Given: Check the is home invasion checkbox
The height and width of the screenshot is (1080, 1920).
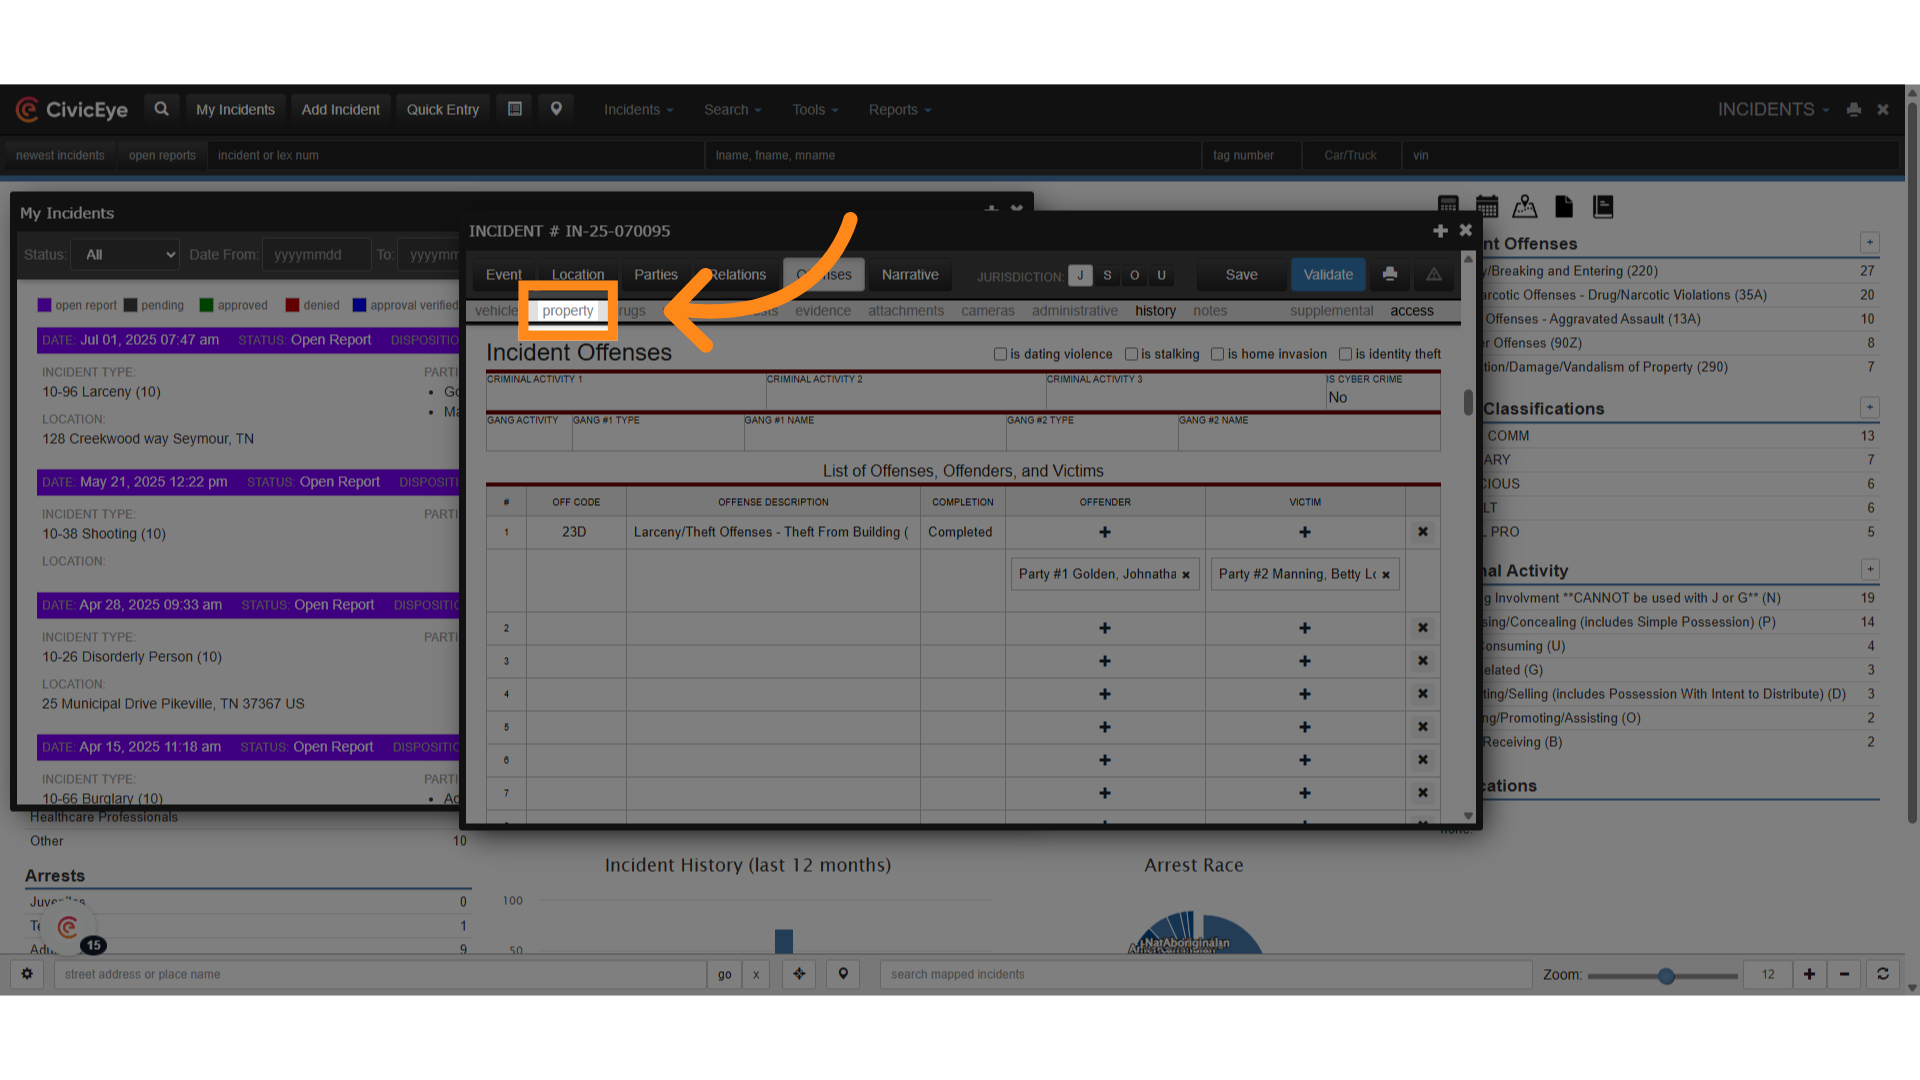Looking at the screenshot, I should point(1217,354).
